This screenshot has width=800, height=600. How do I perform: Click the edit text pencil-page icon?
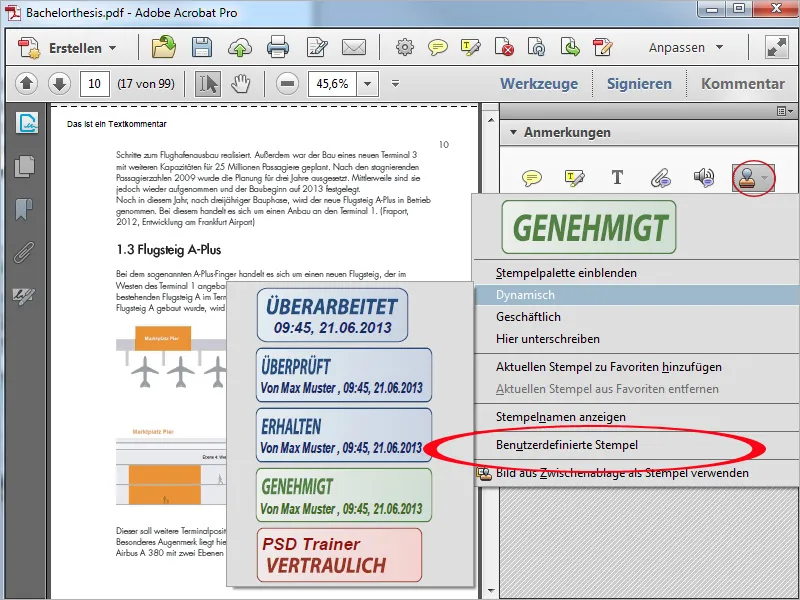click(317, 47)
